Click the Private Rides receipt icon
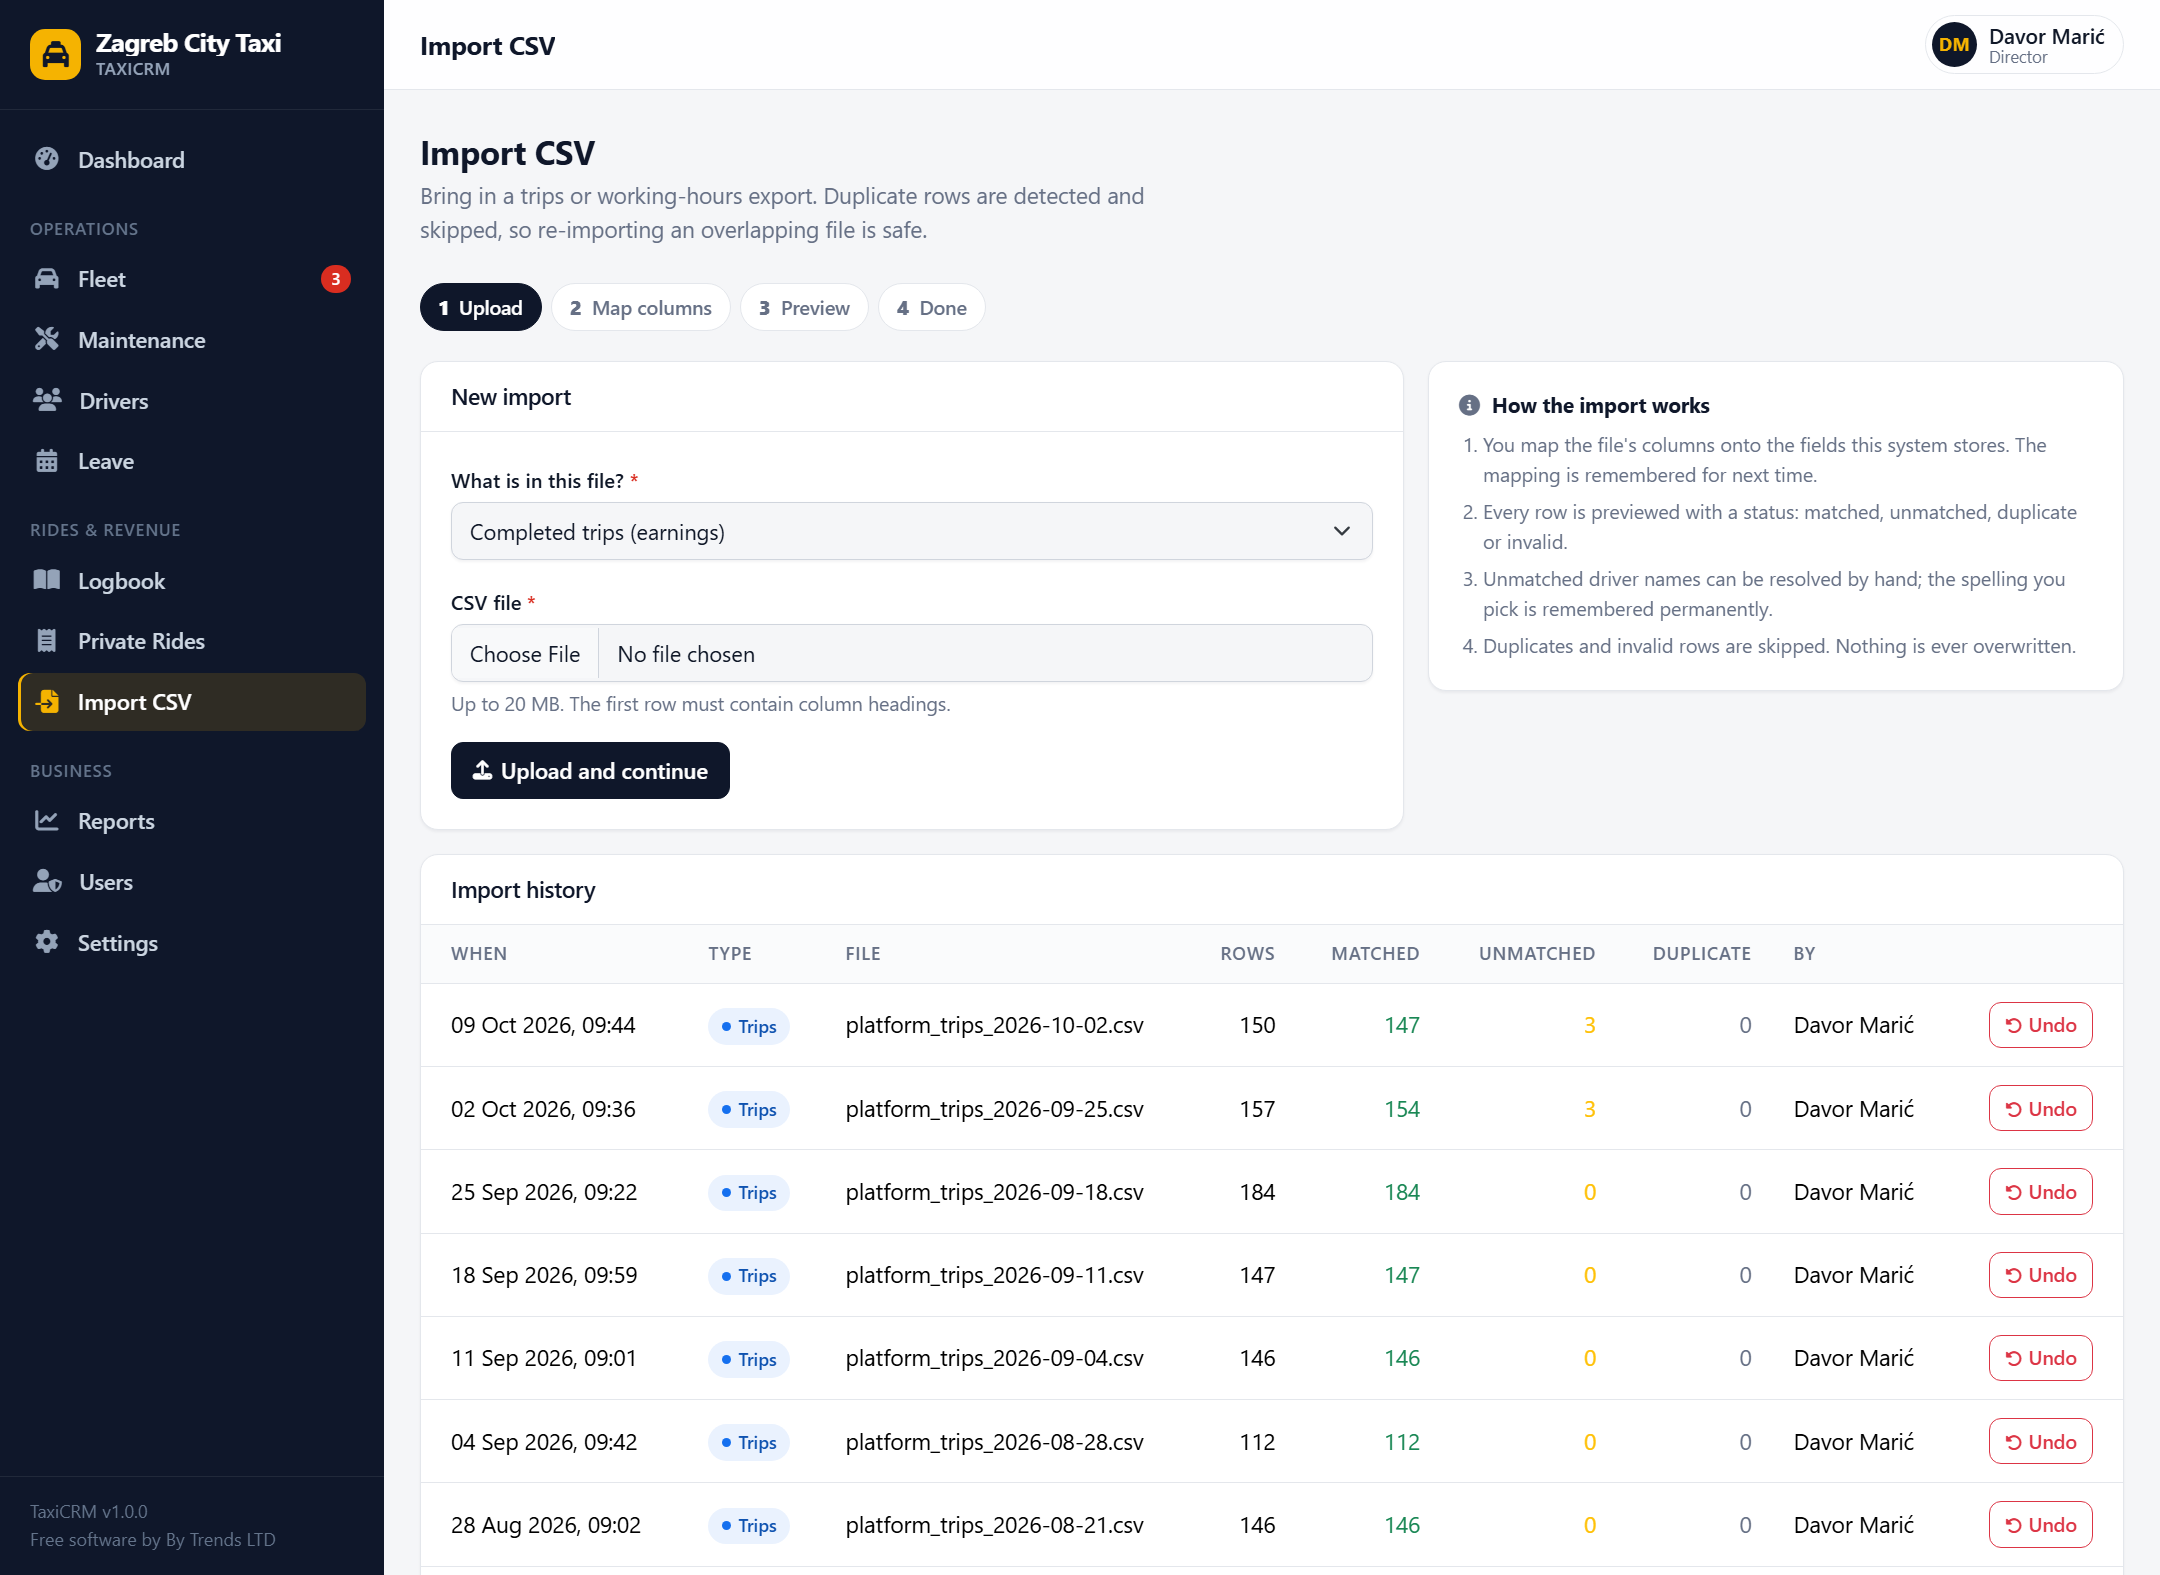Screen dimensions: 2160x1575 (47, 641)
